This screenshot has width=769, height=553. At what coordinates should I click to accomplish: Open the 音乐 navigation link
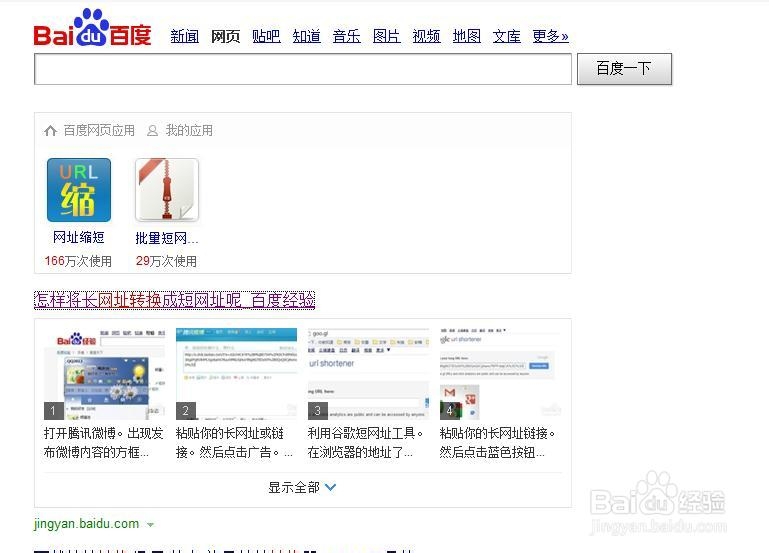tap(347, 36)
